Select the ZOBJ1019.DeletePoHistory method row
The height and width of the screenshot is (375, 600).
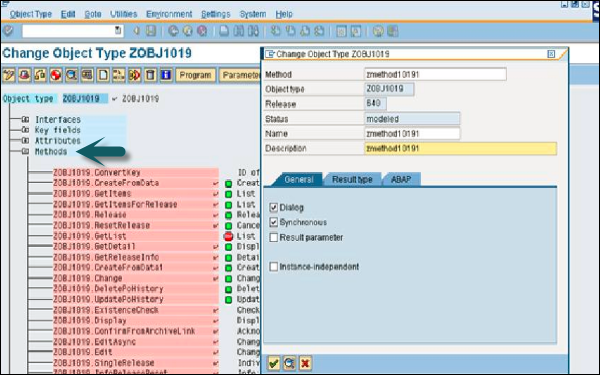pyautogui.click(x=136, y=289)
